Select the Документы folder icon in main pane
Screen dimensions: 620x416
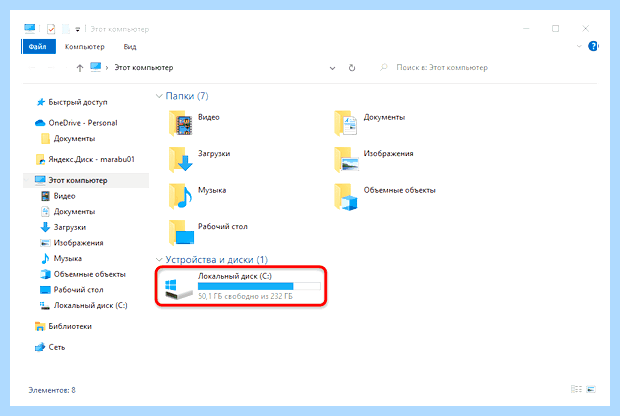point(346,124)
